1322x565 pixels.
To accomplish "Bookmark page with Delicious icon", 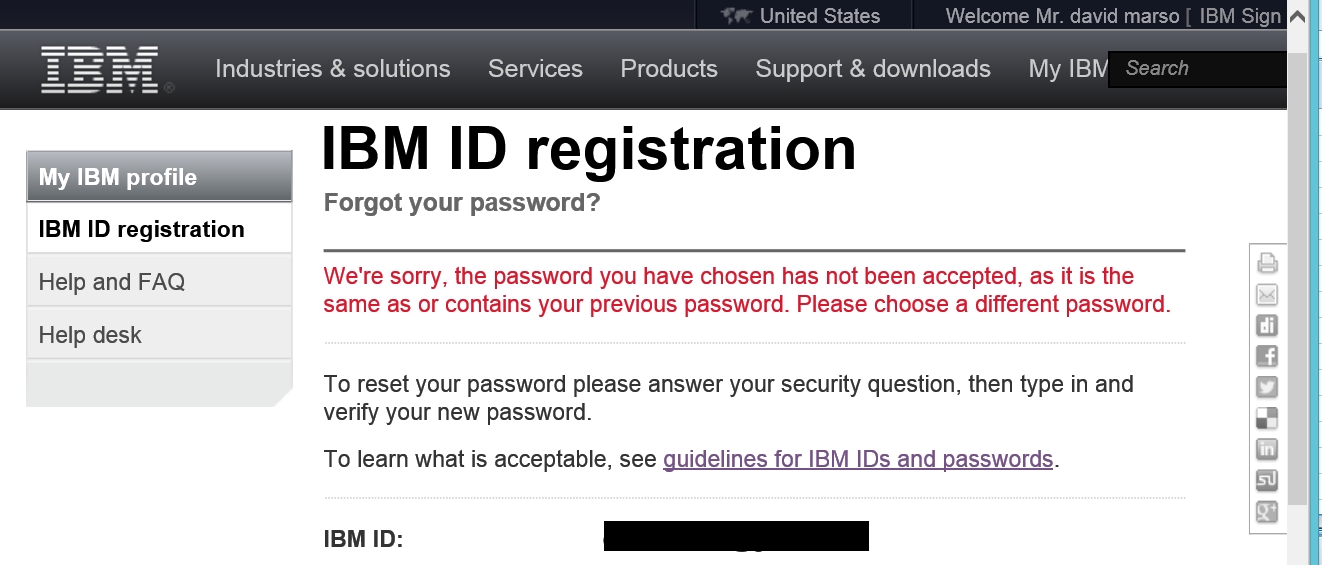I will (x=1267, y=418).
